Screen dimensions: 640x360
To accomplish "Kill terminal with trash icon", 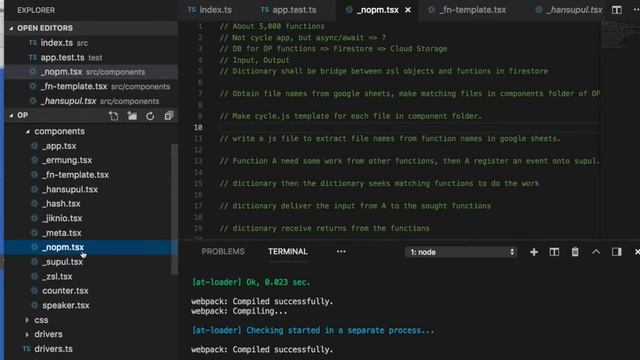I will point(575,252).
